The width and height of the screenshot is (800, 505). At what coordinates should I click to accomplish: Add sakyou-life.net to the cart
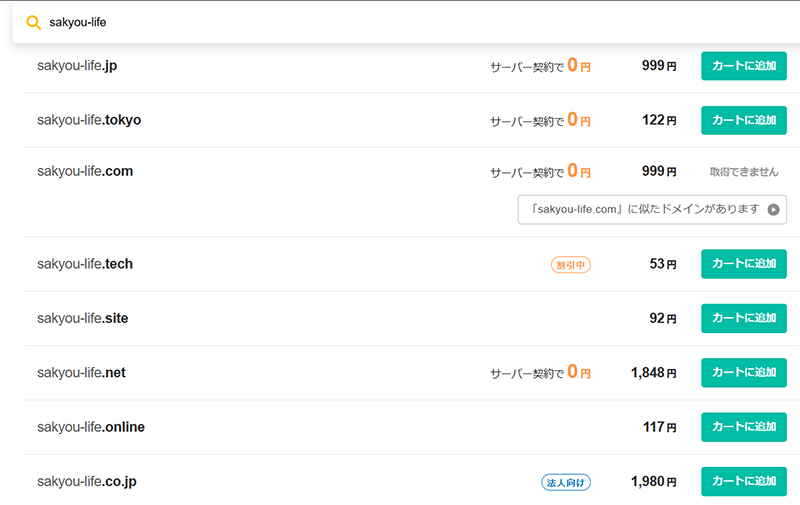tap(743, 372)
